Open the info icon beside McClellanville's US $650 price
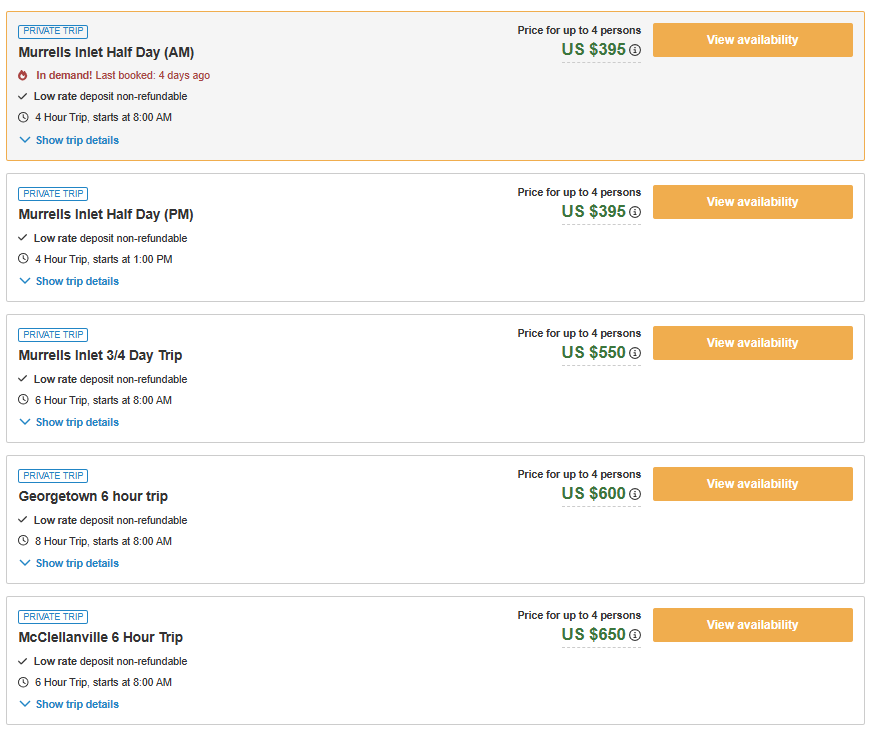871x730 pixels. [x=635, y=635]
